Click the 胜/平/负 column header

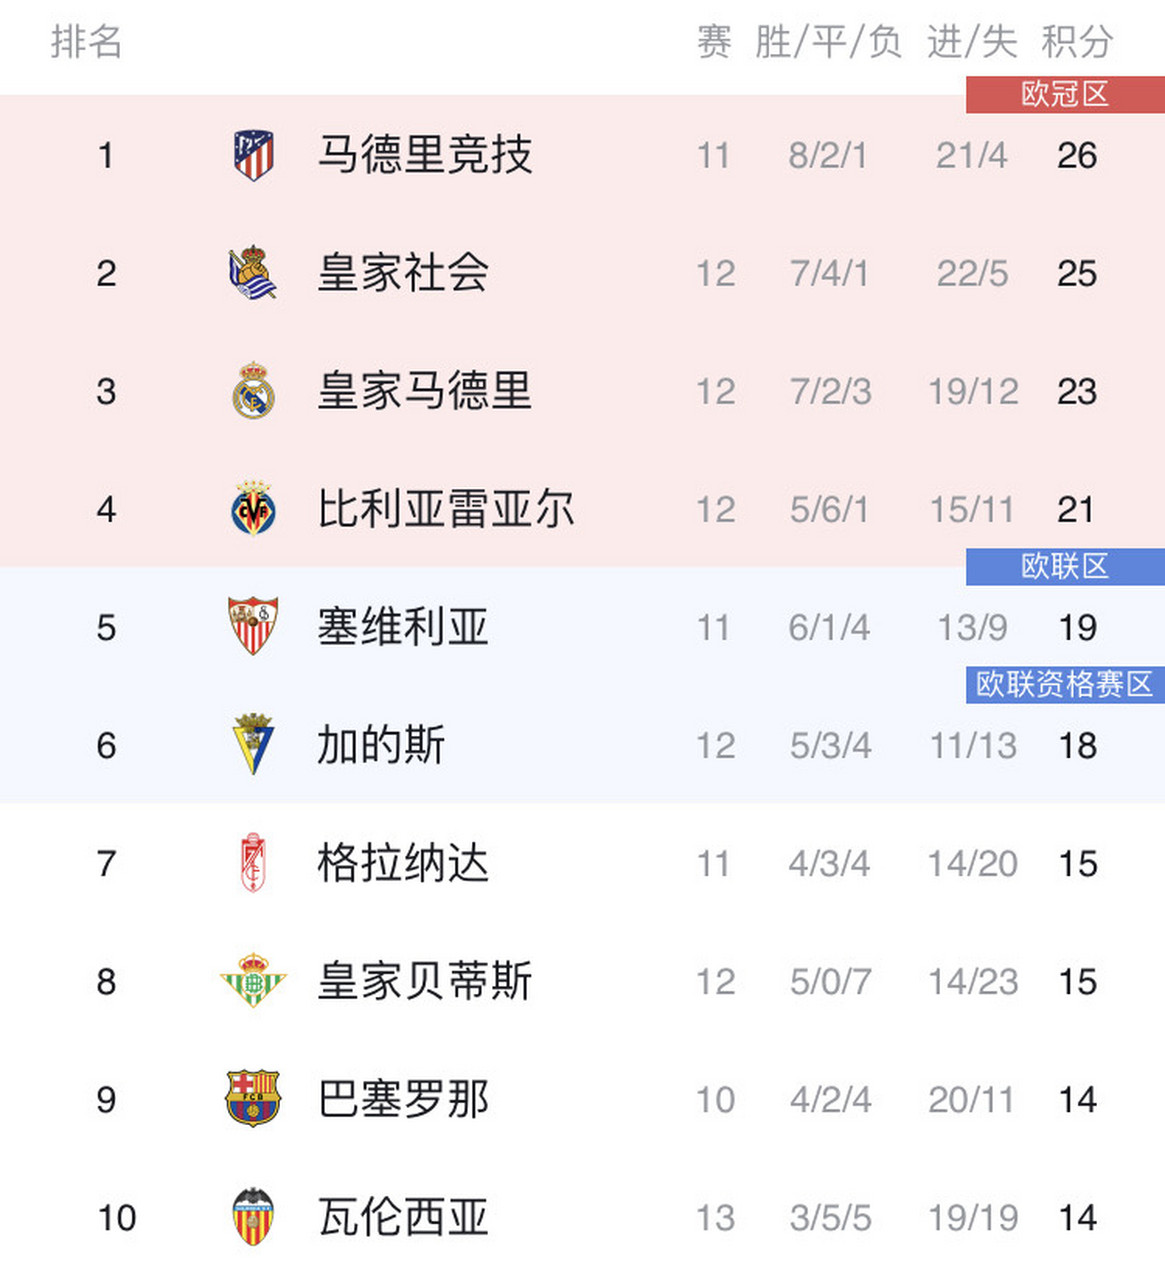point(829,42)
